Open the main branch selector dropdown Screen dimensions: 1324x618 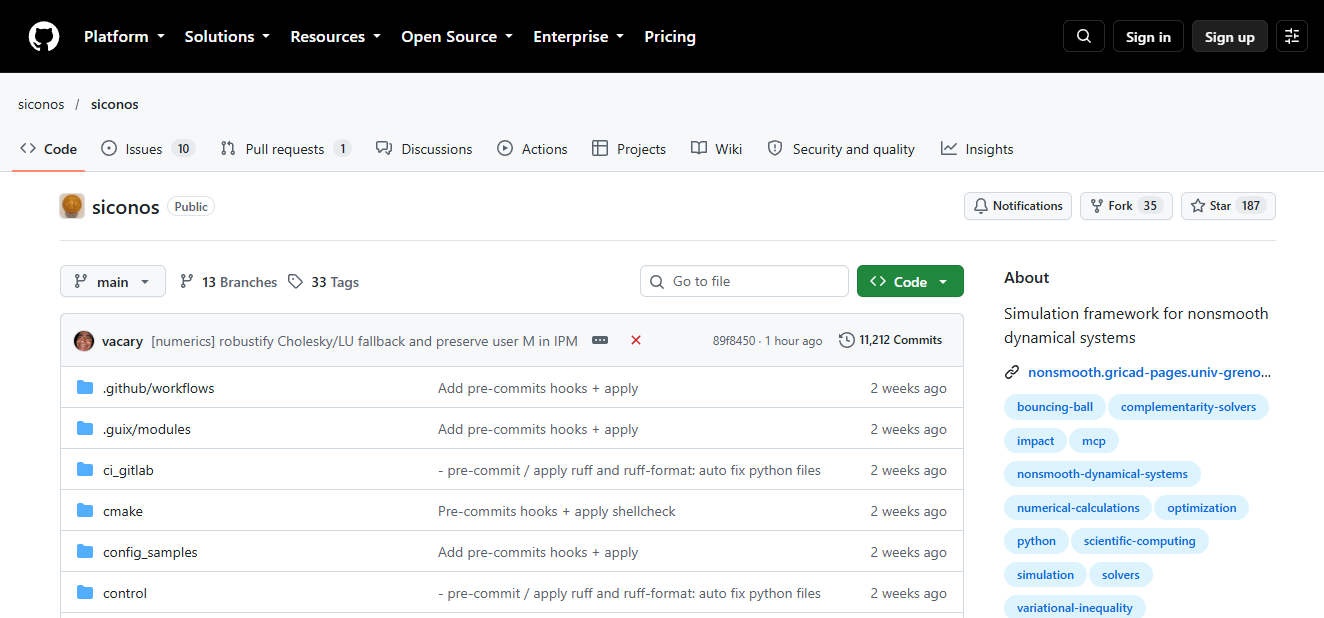pos(113,282)
